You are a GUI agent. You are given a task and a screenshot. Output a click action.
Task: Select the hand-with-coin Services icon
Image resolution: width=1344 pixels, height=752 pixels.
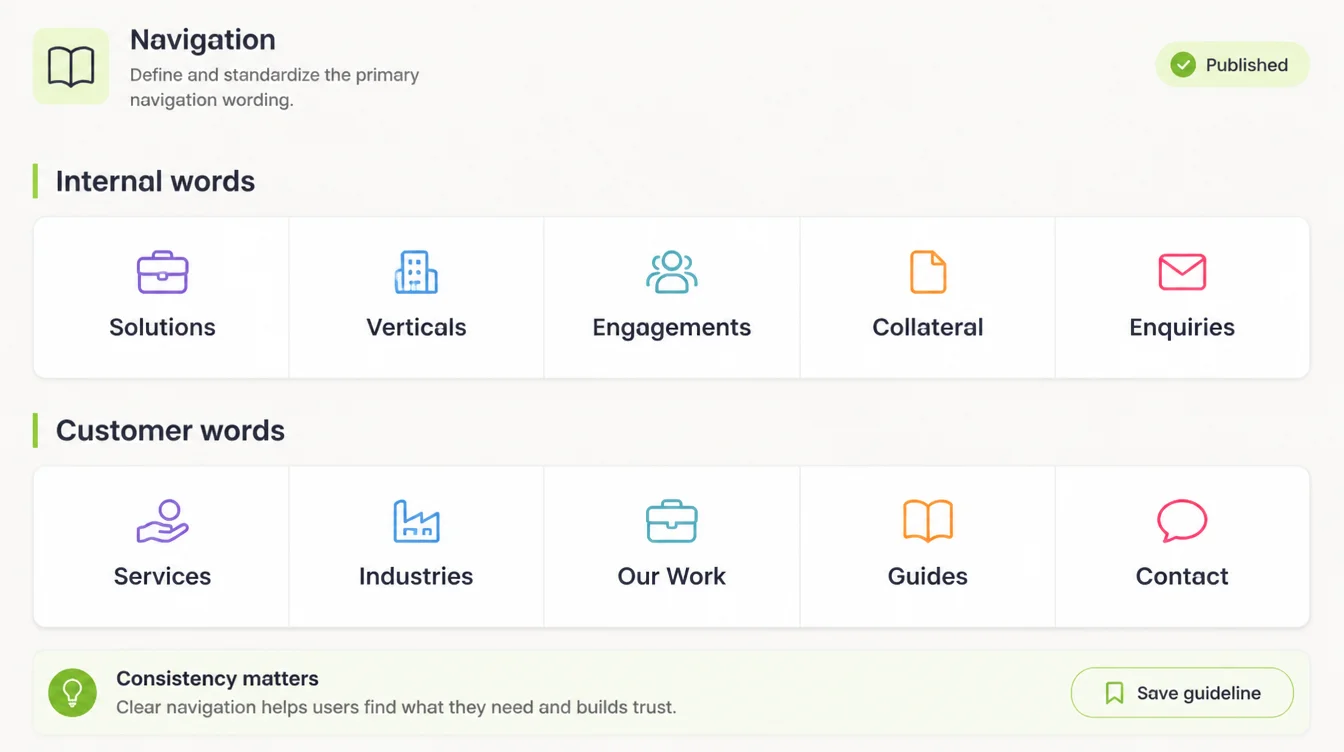(162, 521)
